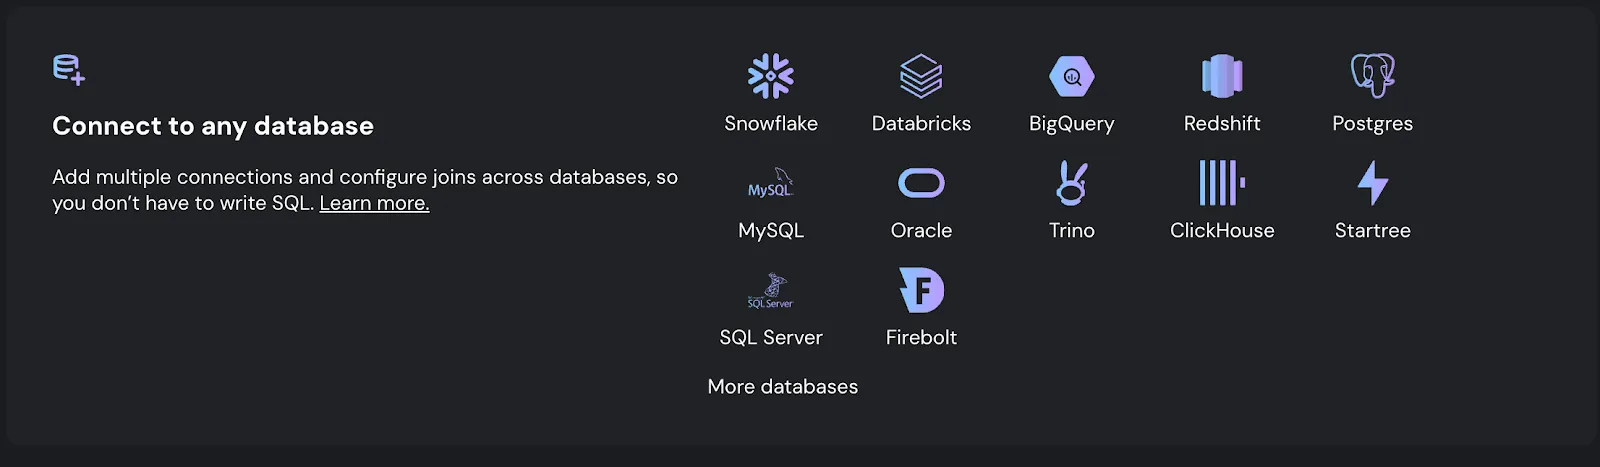Click the Connect to any database heading
The height and width of the screenshot is (467, 1600).
(213, 126)
